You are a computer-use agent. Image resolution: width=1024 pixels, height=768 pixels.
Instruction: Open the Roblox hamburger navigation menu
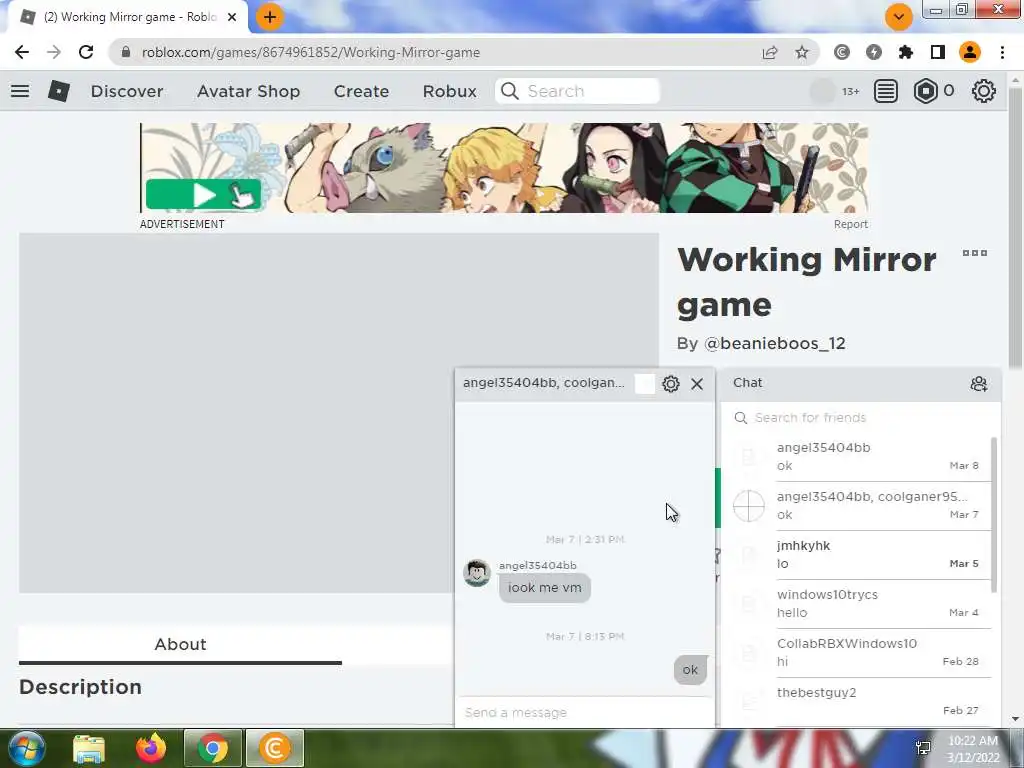click(20, 91)
